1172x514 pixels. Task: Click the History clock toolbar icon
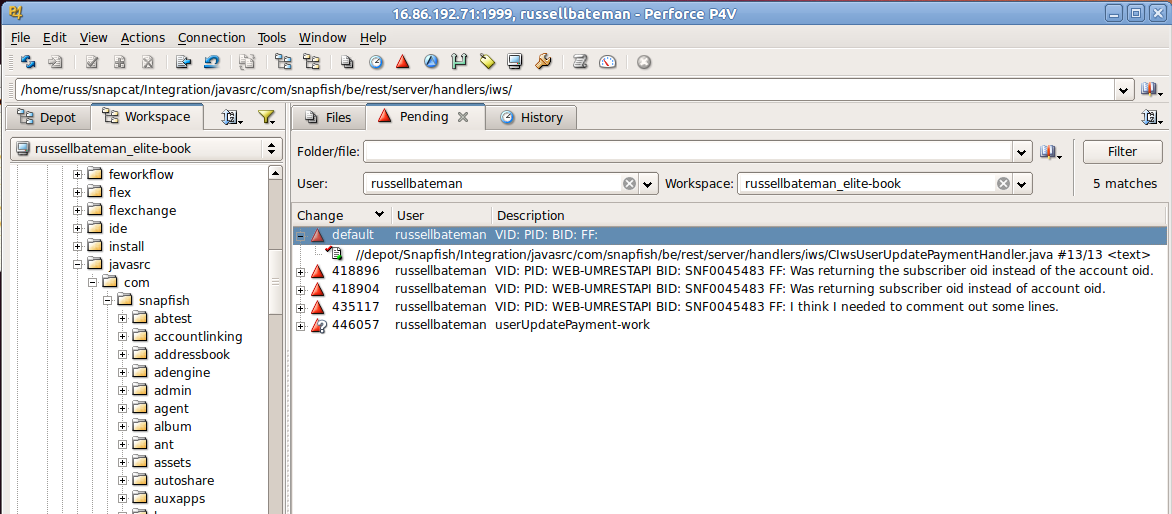coord(375,62)
